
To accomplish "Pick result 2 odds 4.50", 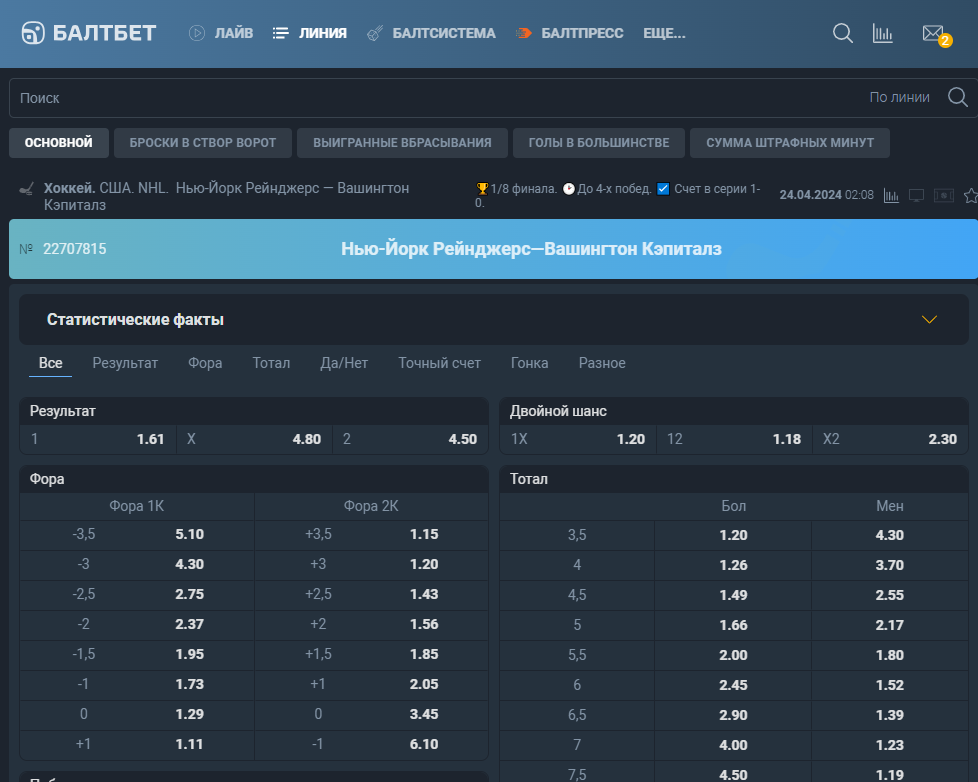I will click(410, 439).
